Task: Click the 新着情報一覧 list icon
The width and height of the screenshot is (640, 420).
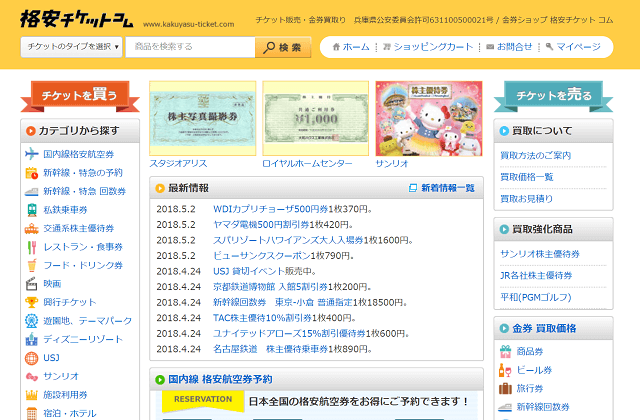Action: 413,188
